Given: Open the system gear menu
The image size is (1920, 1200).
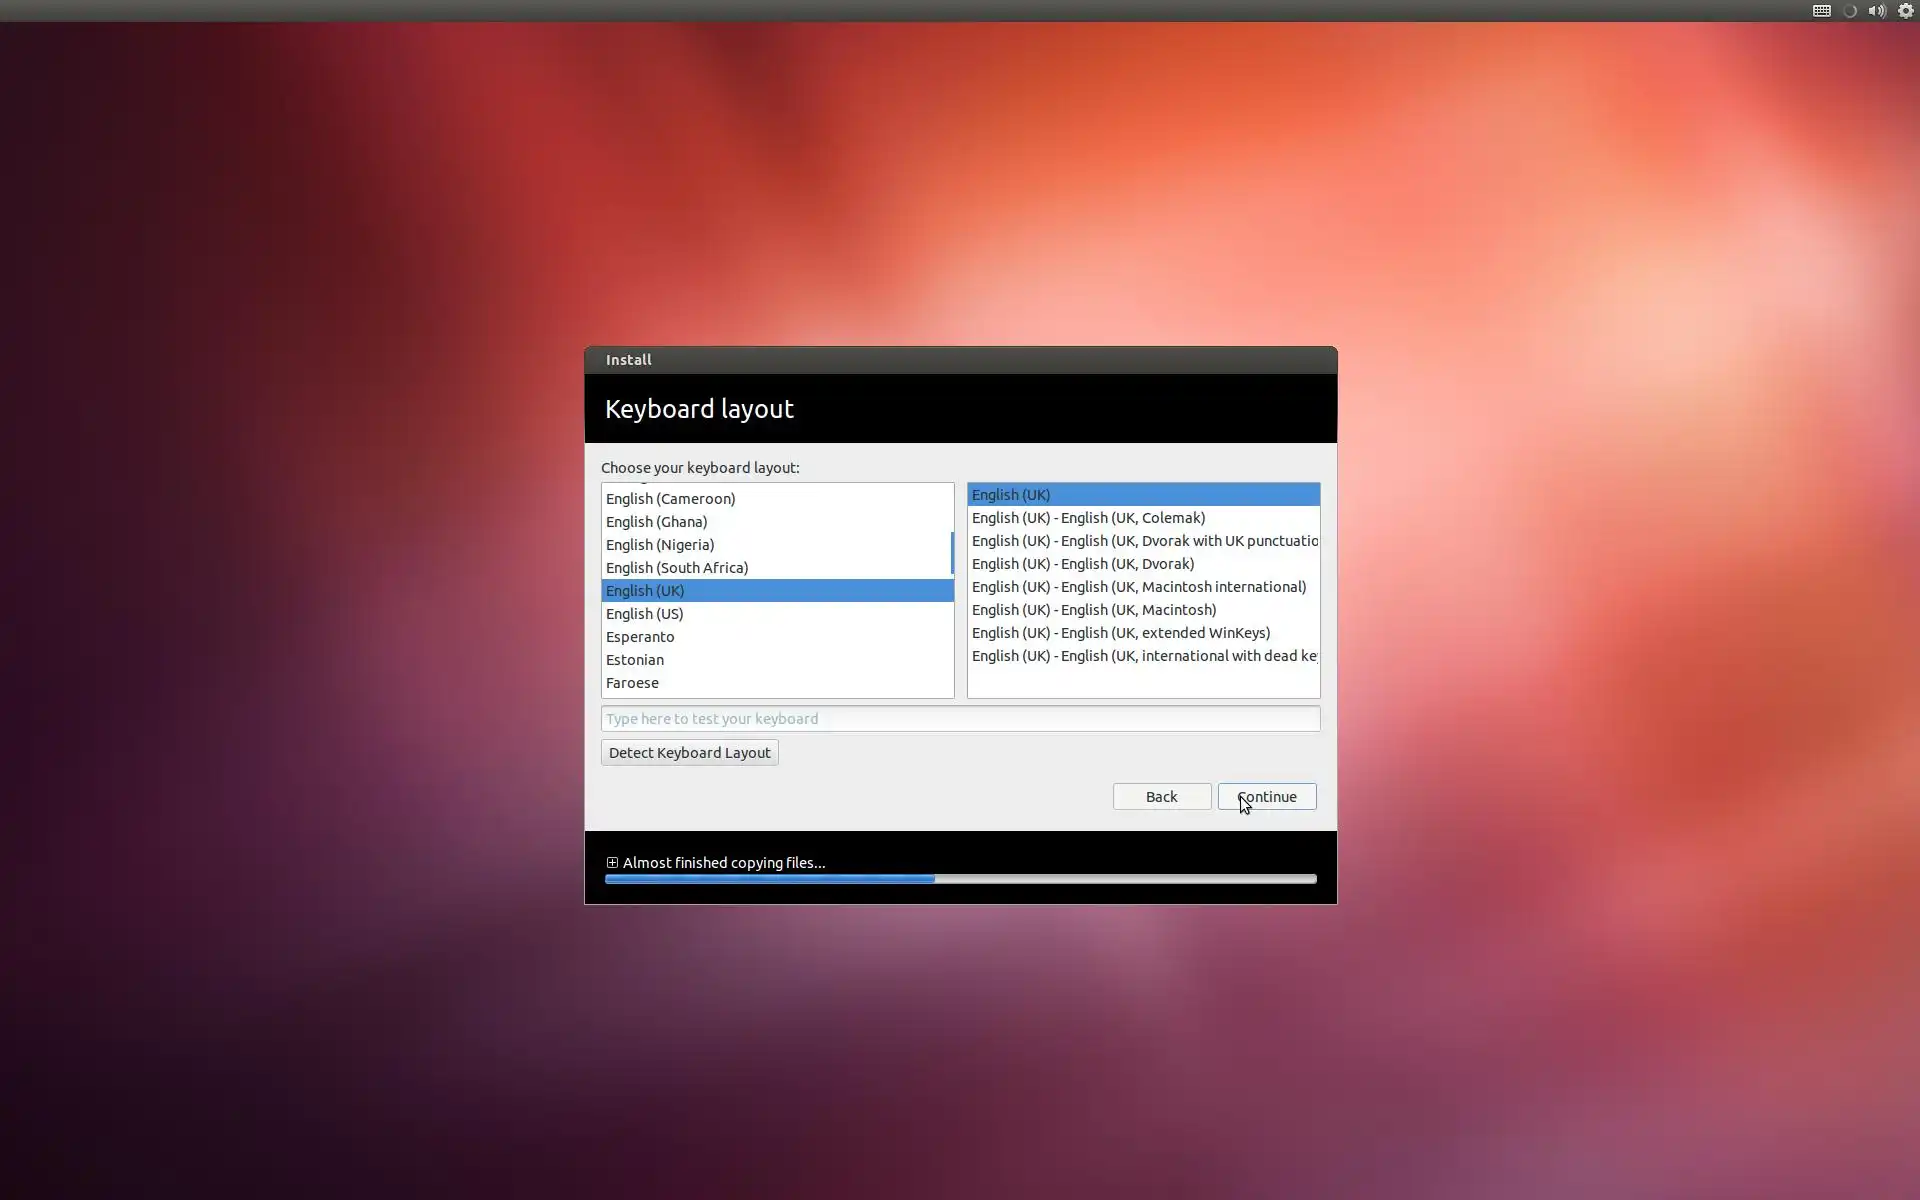Looking at the screenshot, I should click(1905, 11).
